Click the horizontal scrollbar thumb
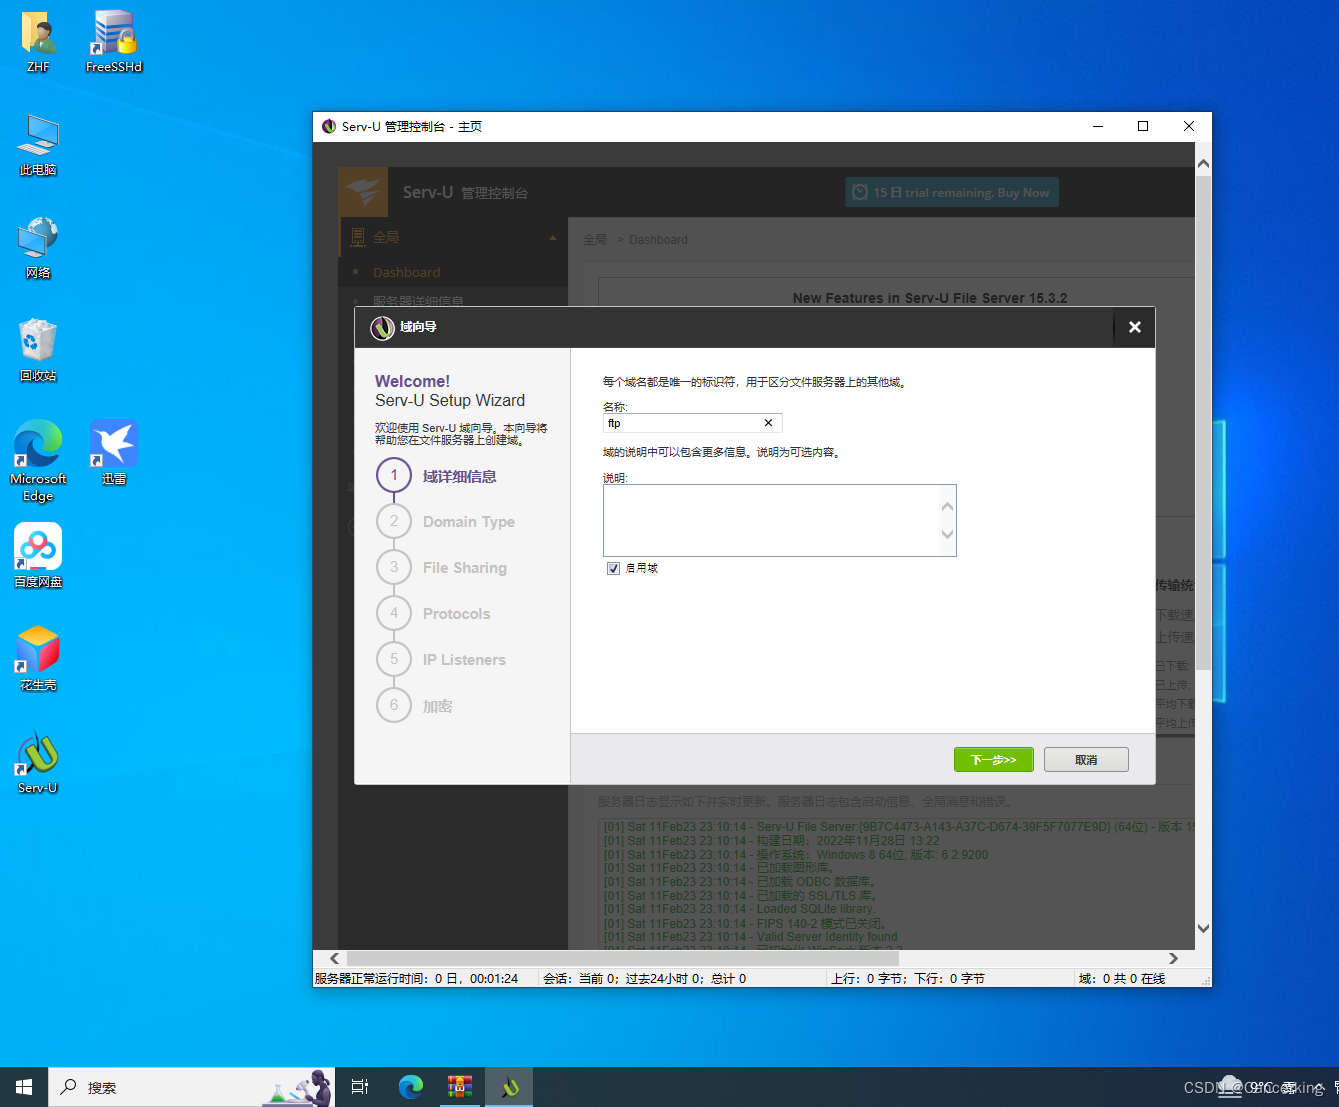 (622, 958)
